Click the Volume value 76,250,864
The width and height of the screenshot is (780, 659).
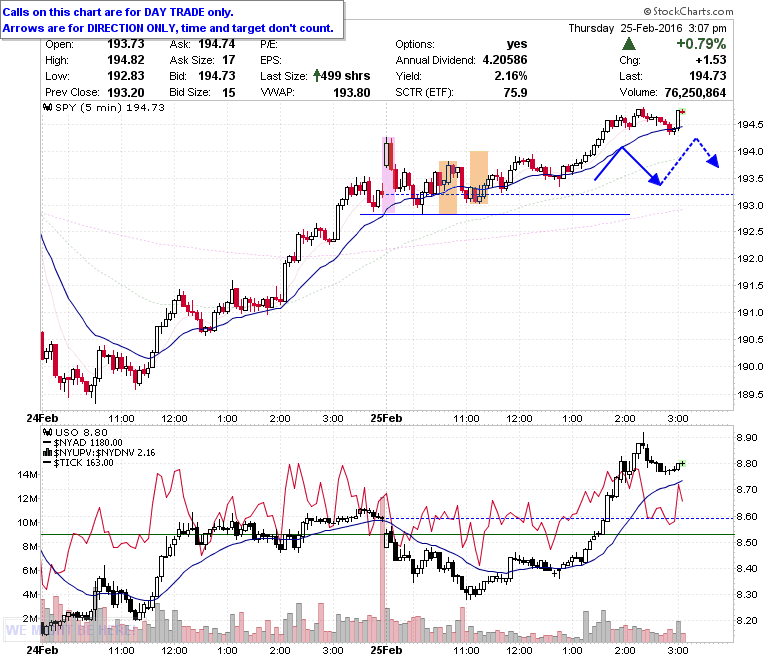pos(695,92)
